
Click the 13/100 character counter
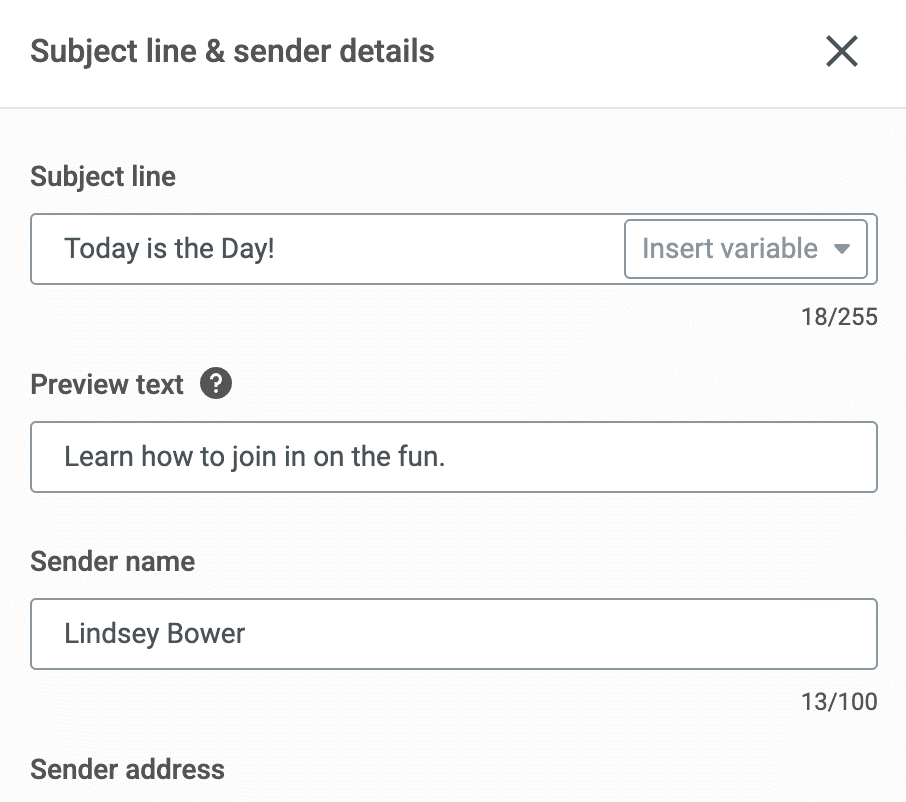839,702
